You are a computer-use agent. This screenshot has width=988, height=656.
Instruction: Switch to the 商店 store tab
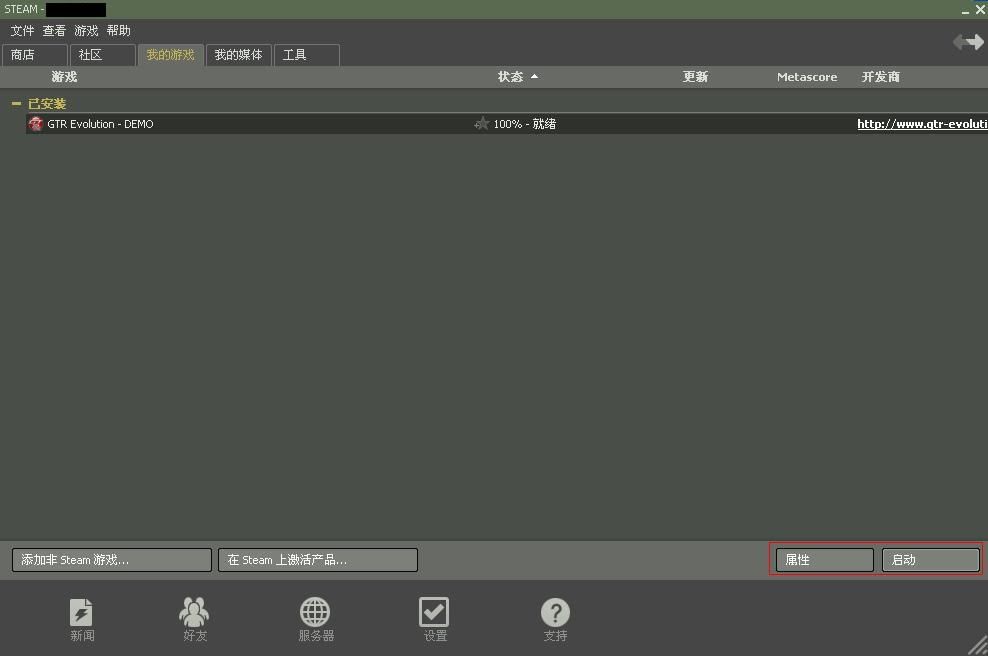[35, 55]
